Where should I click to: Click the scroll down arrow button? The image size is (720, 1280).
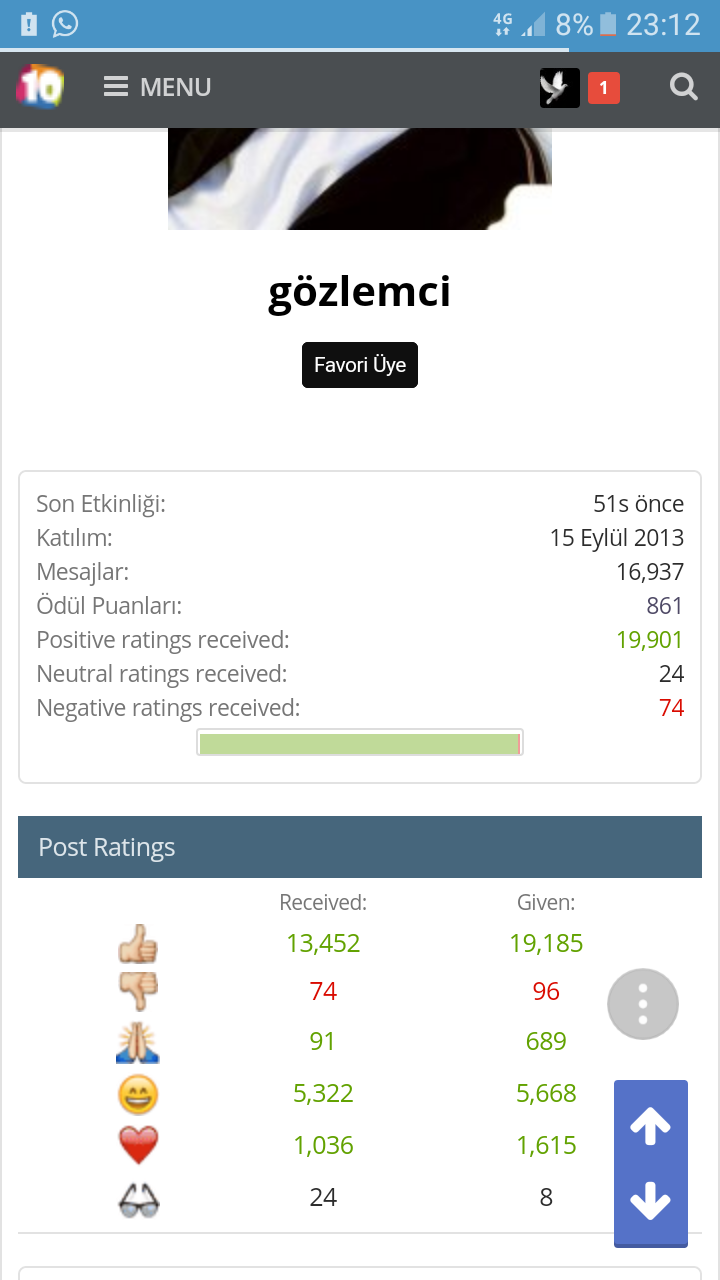tap(650, 1200)
